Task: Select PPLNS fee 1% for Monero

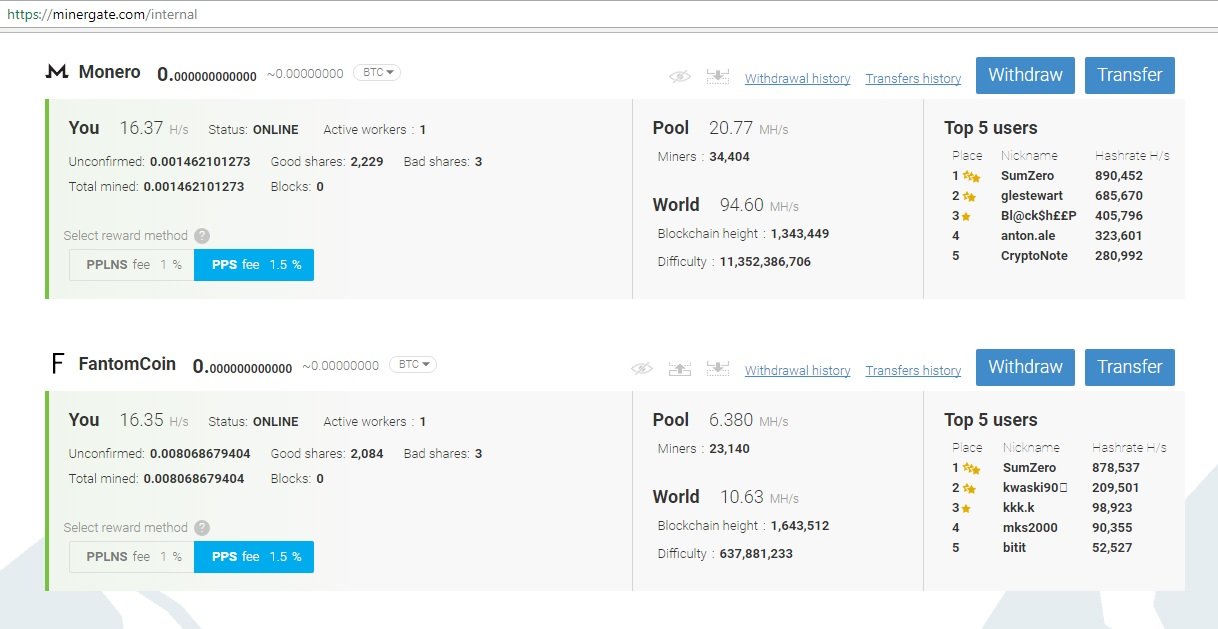Action: pyautogui.click(x=131, y=265)
